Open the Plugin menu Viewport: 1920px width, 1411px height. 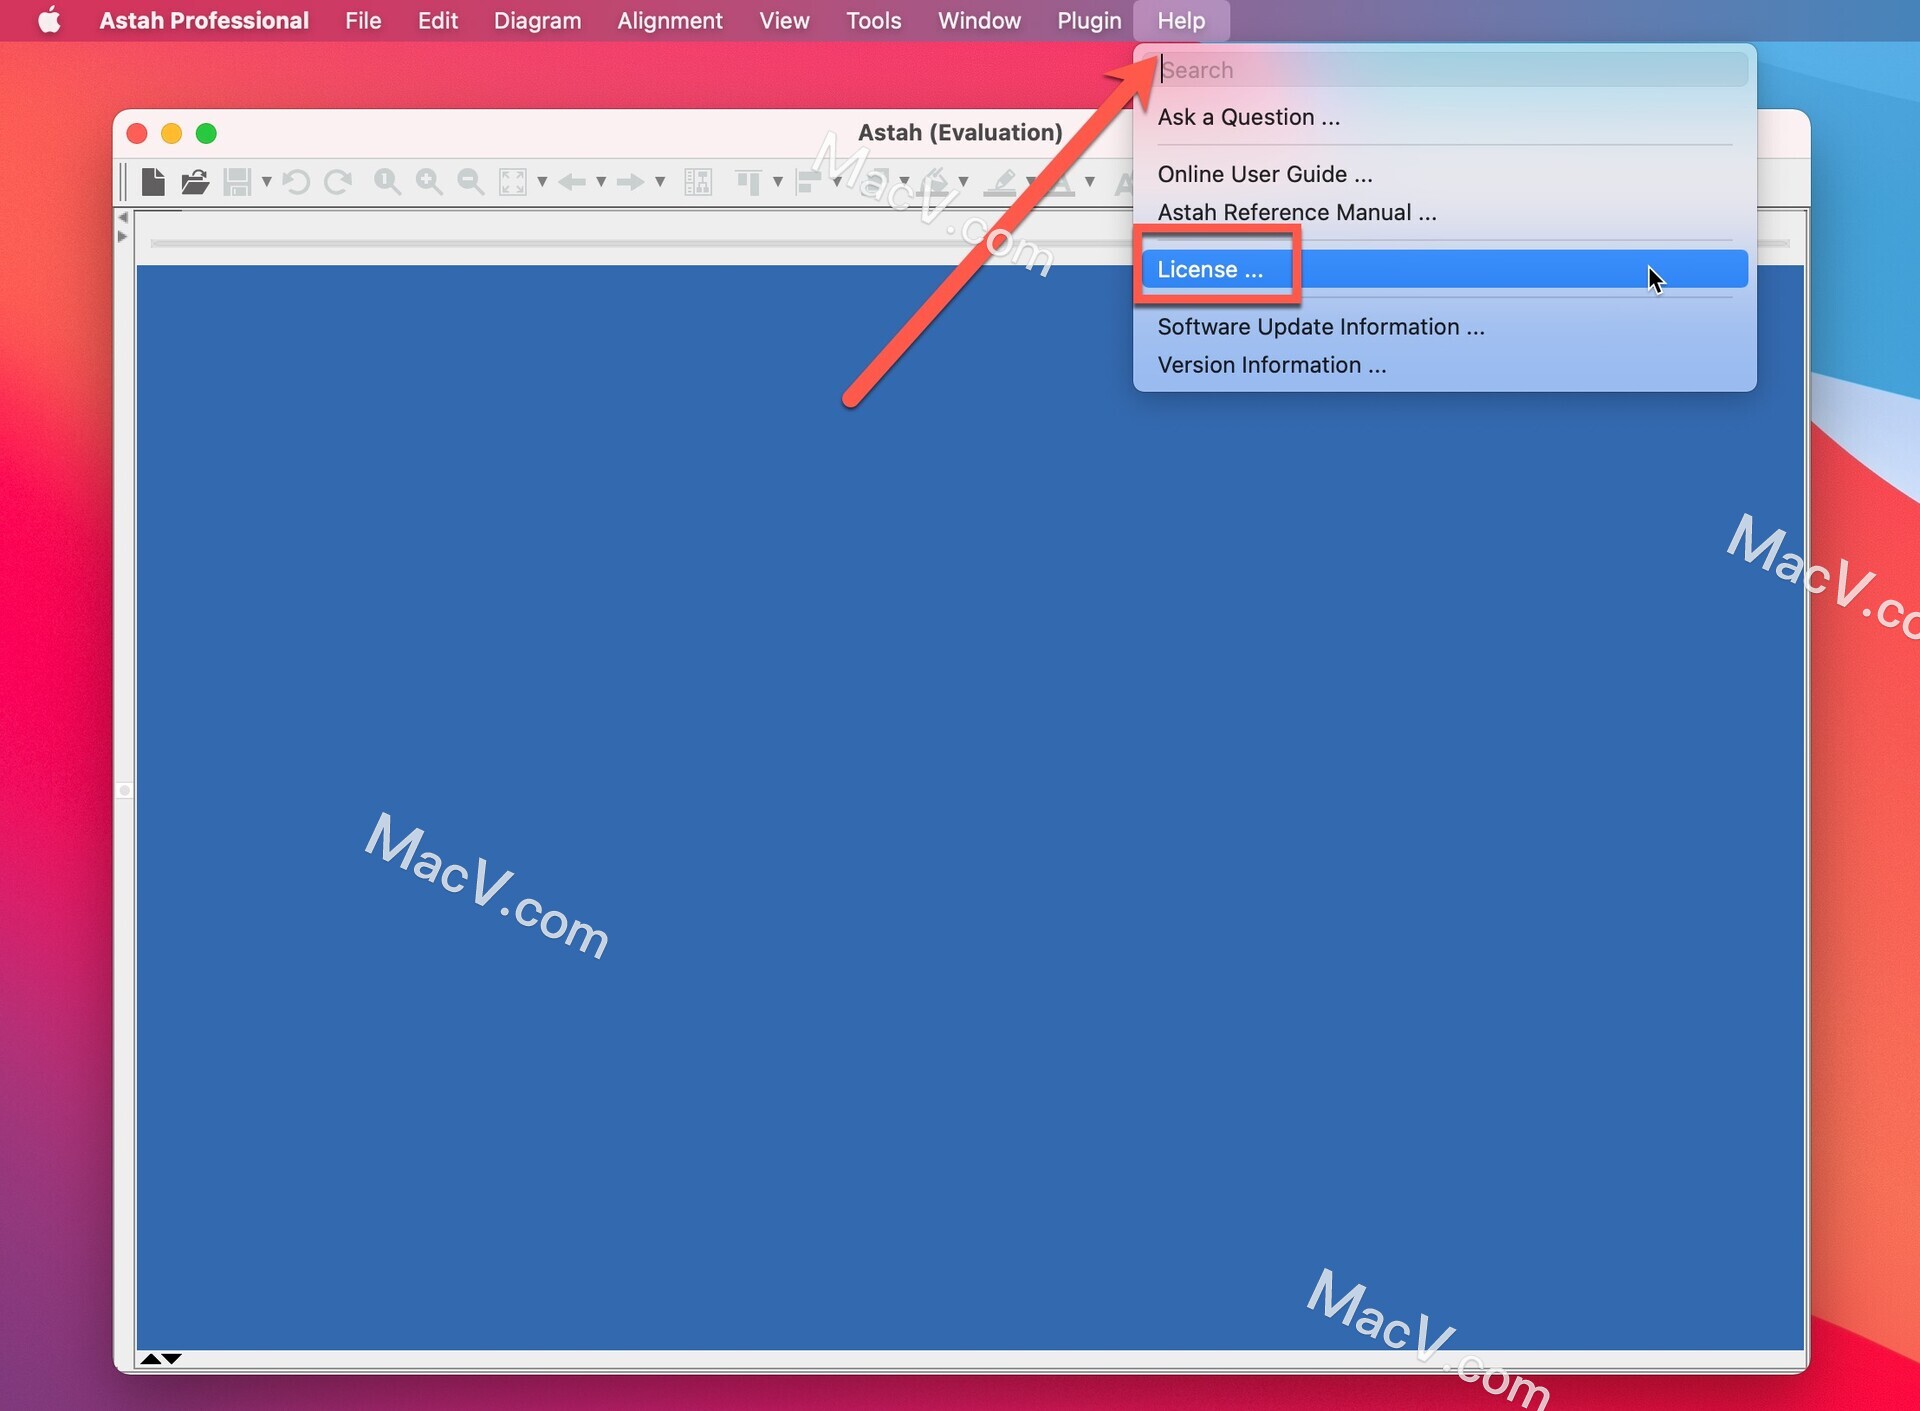pos(1089,20)
